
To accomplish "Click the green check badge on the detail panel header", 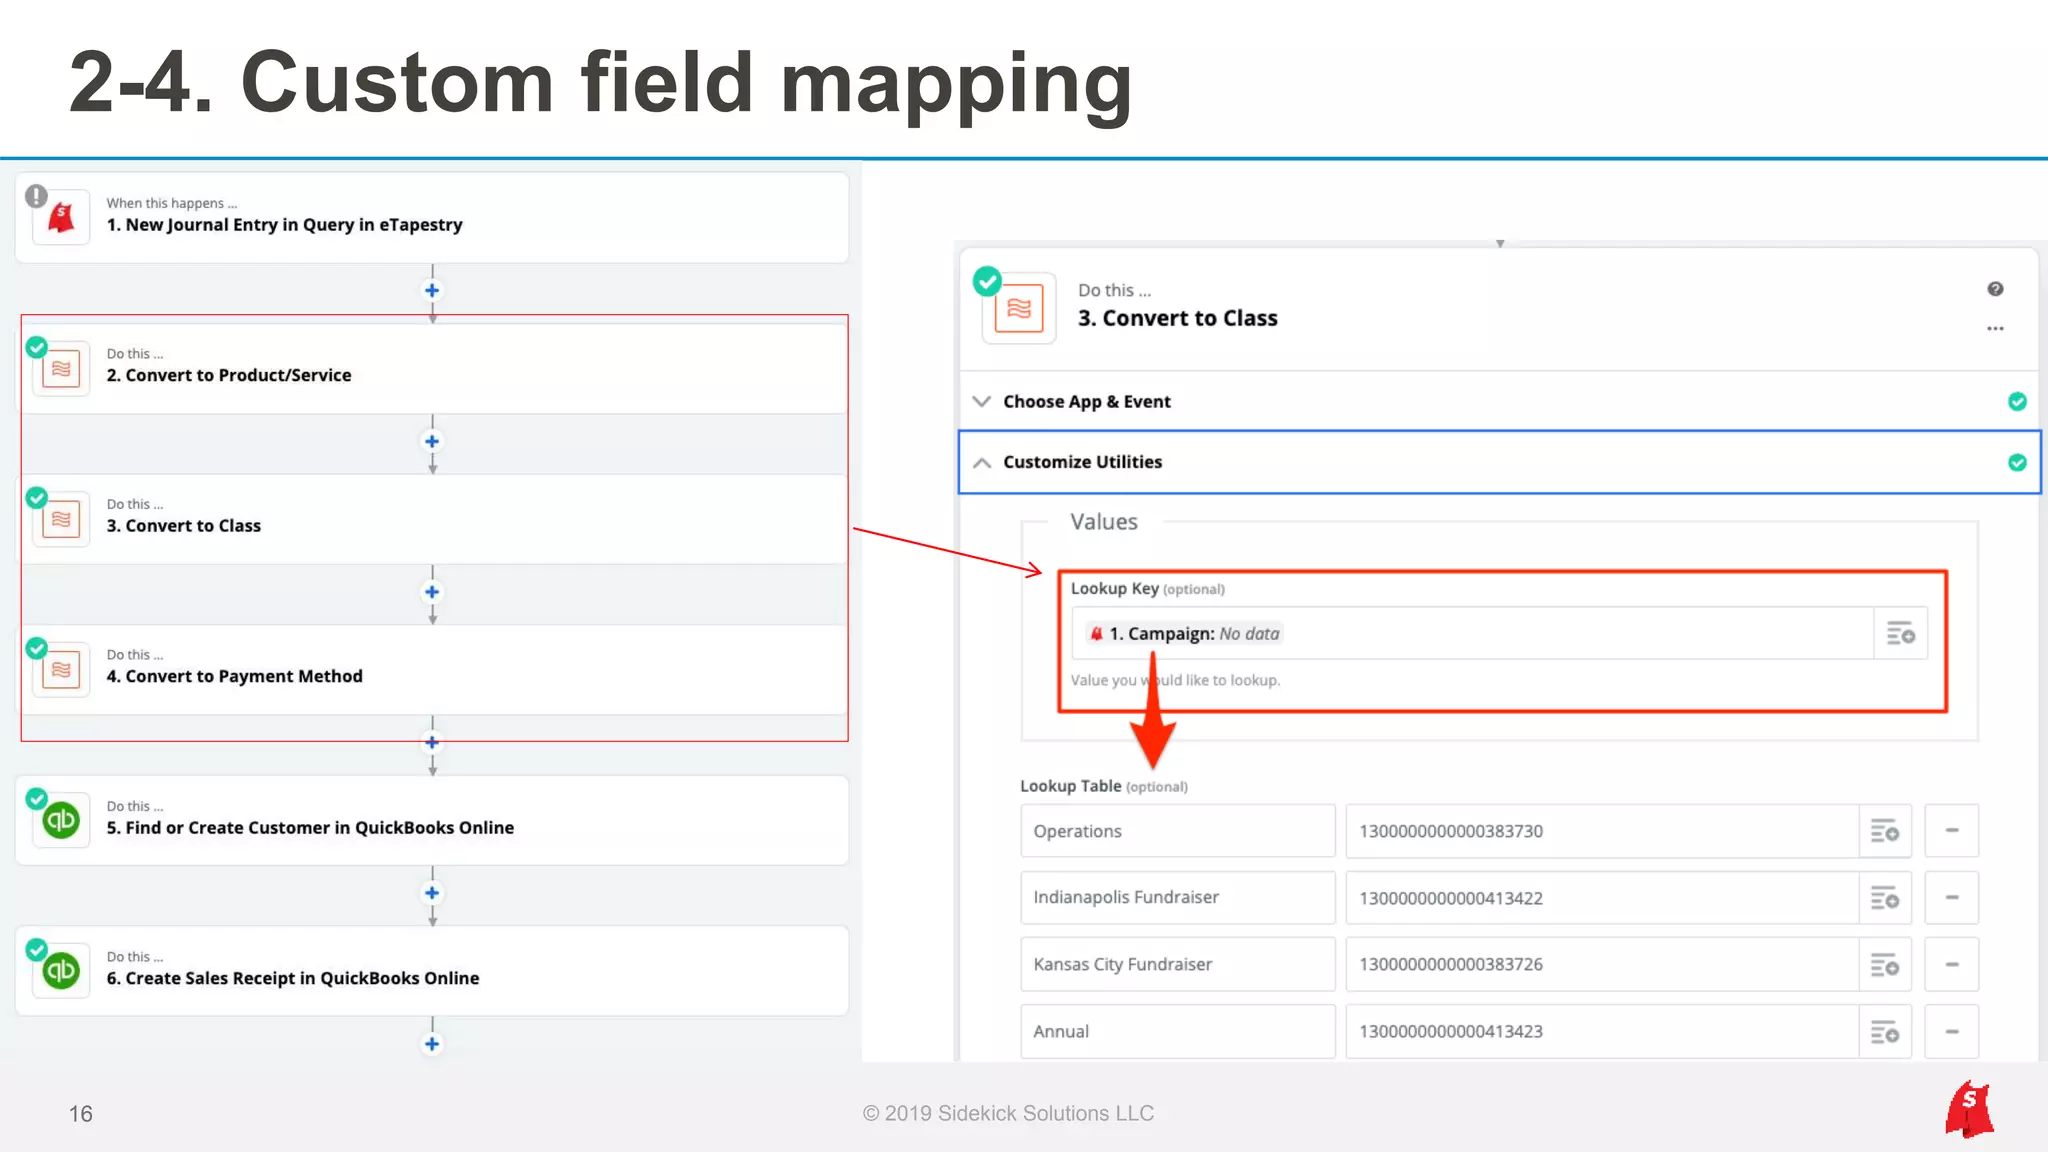I will click(x=987, y=281).
